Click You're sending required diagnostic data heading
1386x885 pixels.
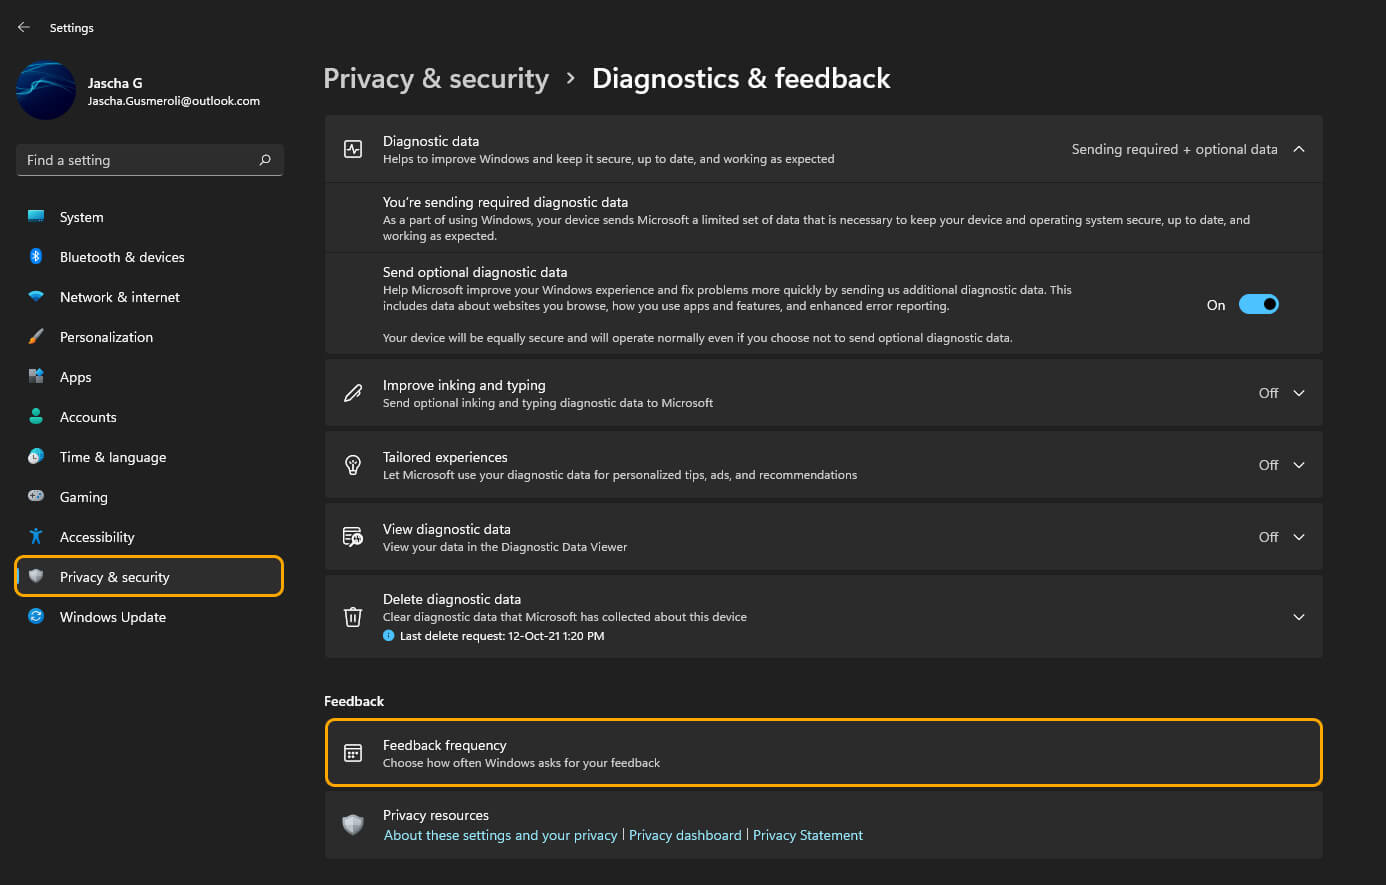click(x=505, y=202)
